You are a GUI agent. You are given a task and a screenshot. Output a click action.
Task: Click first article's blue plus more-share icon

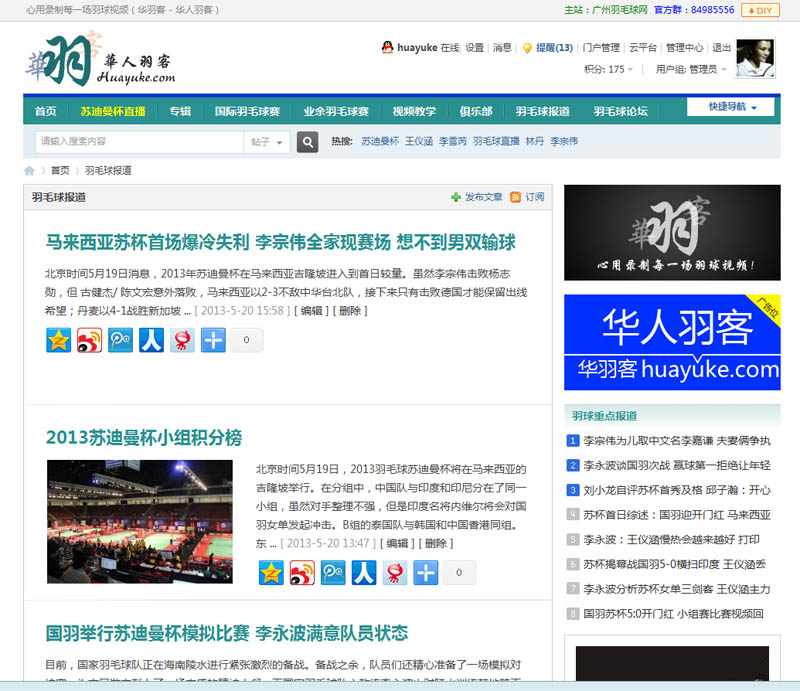coord(213,340)
